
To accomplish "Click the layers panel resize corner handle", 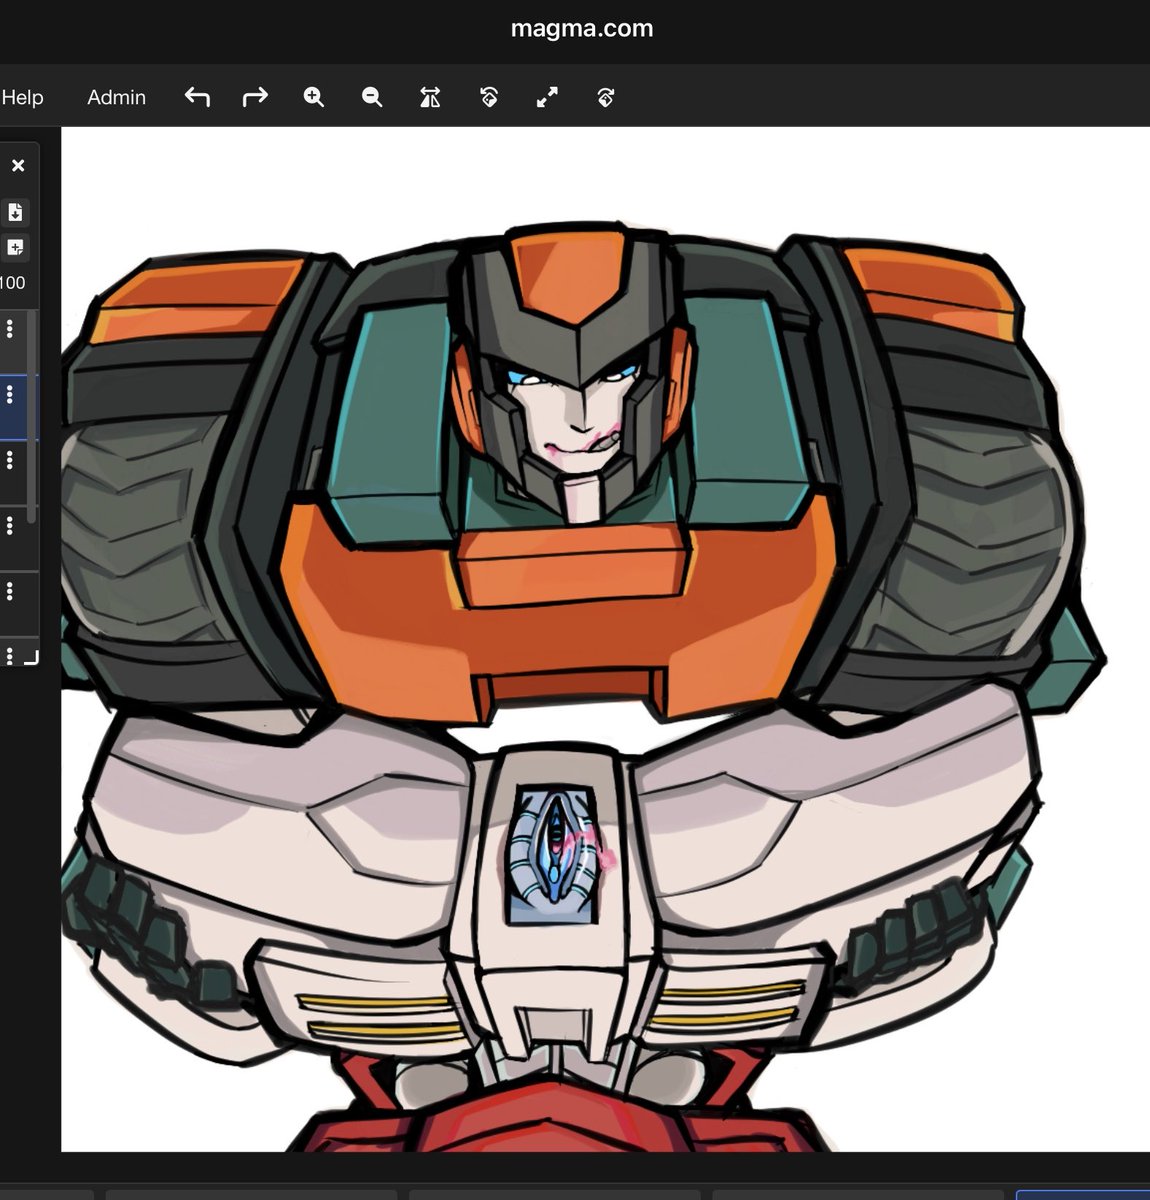I will 31,657.
